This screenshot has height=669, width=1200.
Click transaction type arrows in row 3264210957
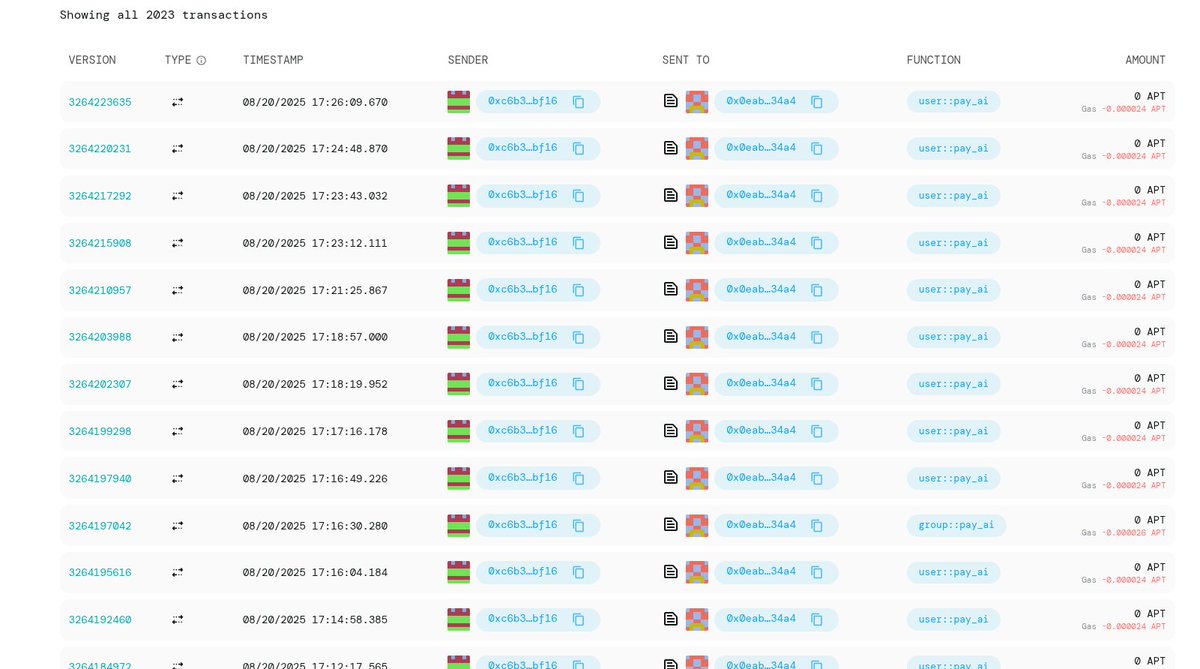pyautogui.click(x=177, y=290)
